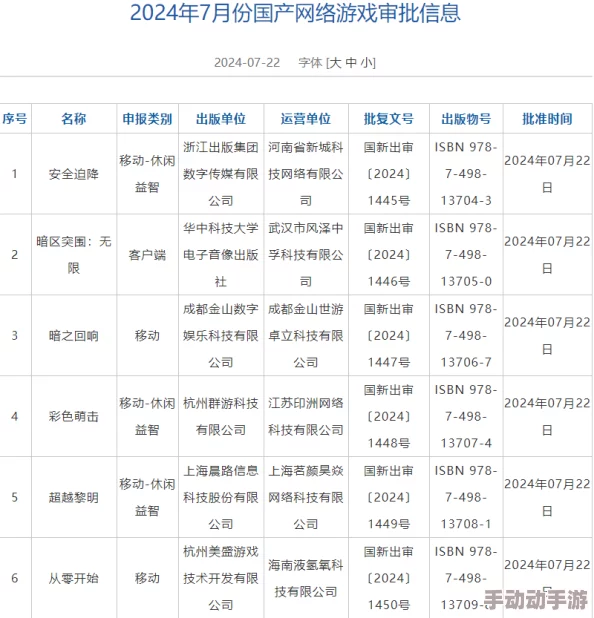Click serial number 1 in first row
This screenshot has width=594, height=618.
coord(15,174)
